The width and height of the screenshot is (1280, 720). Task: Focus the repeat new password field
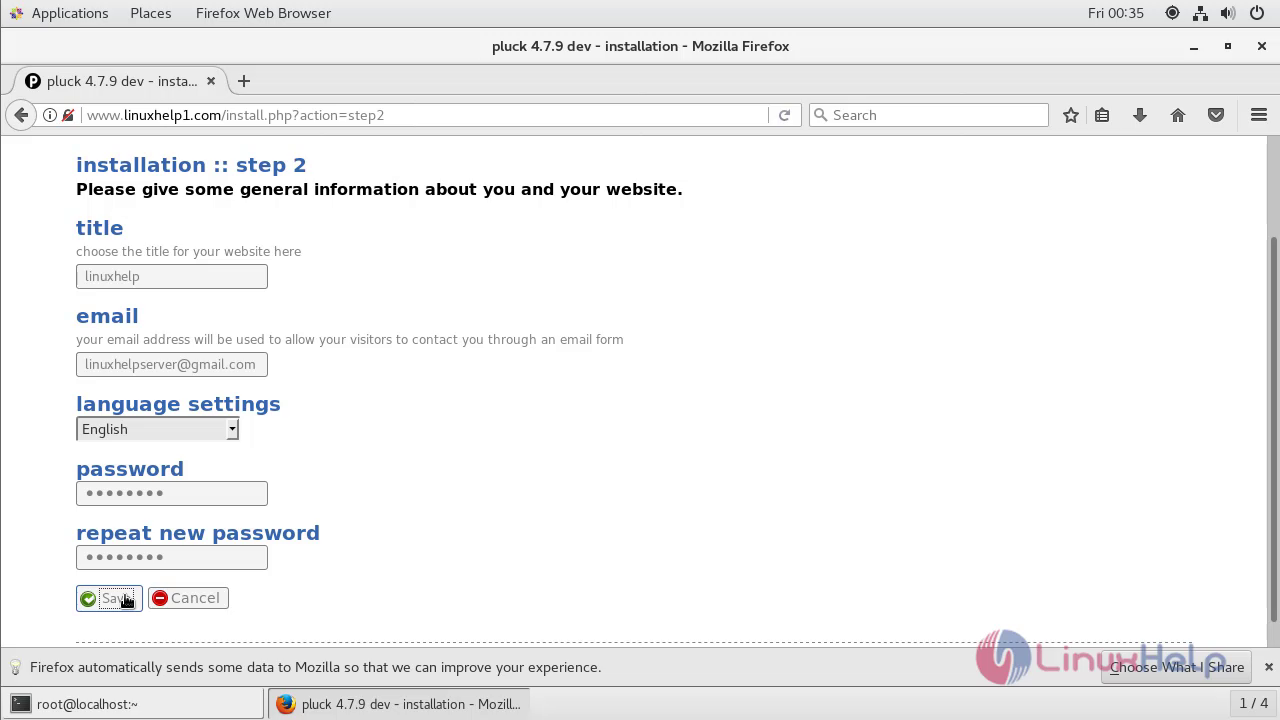[172, 557]
